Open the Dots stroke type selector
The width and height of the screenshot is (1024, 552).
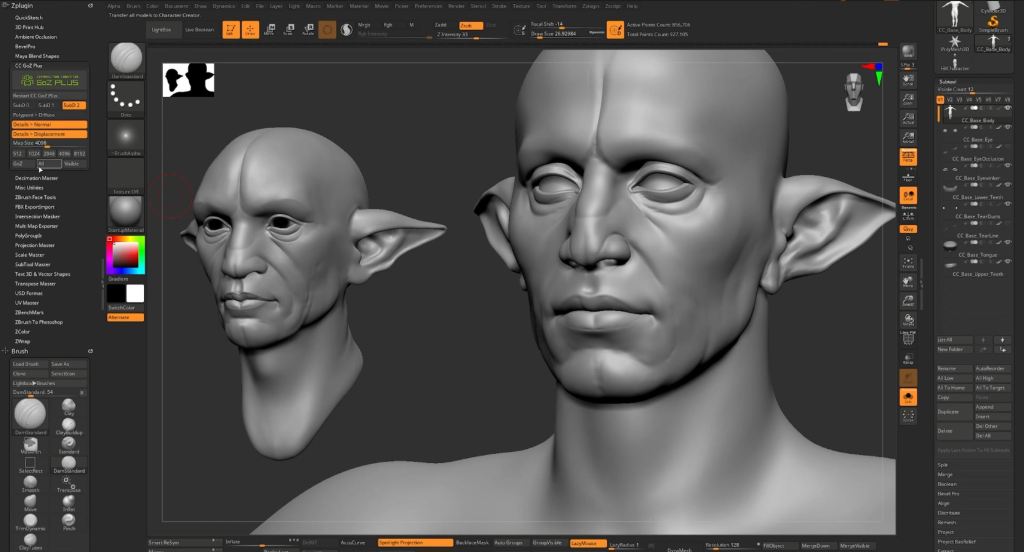pos(126,99)
